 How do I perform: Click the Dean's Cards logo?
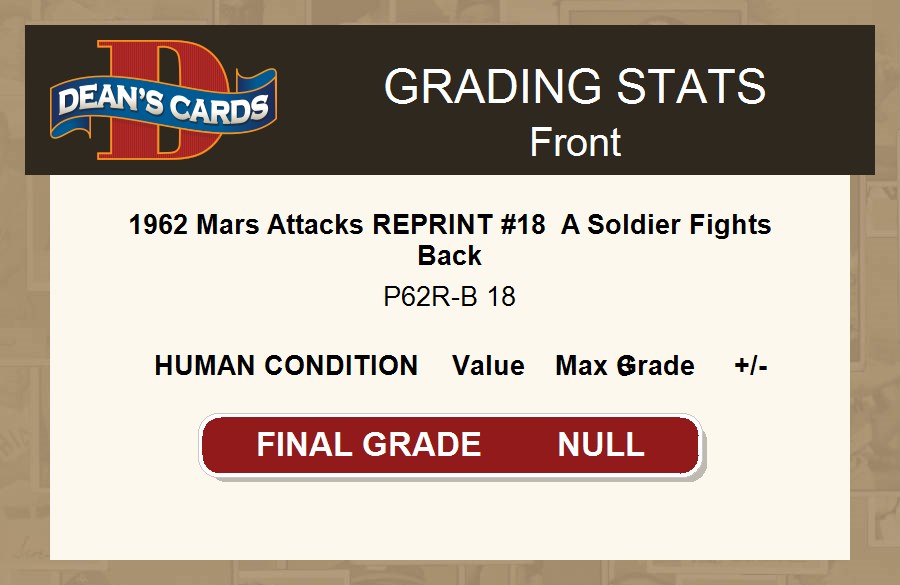[164, 100]
